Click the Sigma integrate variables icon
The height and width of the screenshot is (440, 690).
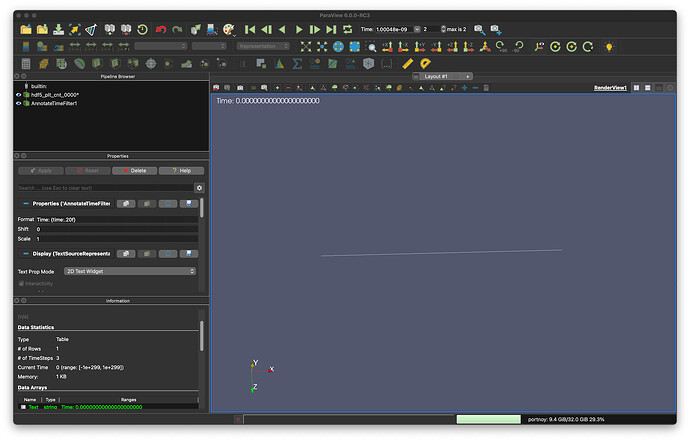(297, 63)
